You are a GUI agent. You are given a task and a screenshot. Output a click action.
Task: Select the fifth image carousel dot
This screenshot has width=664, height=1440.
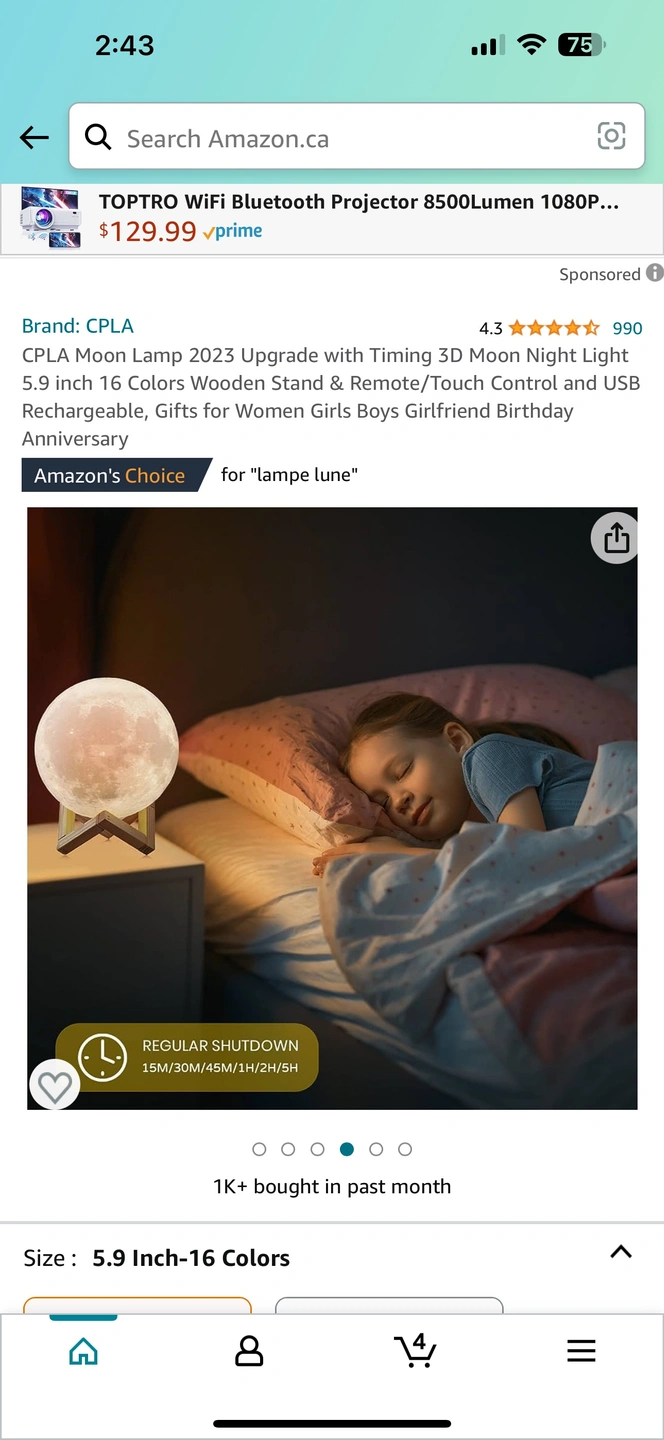pos(376,1149)
